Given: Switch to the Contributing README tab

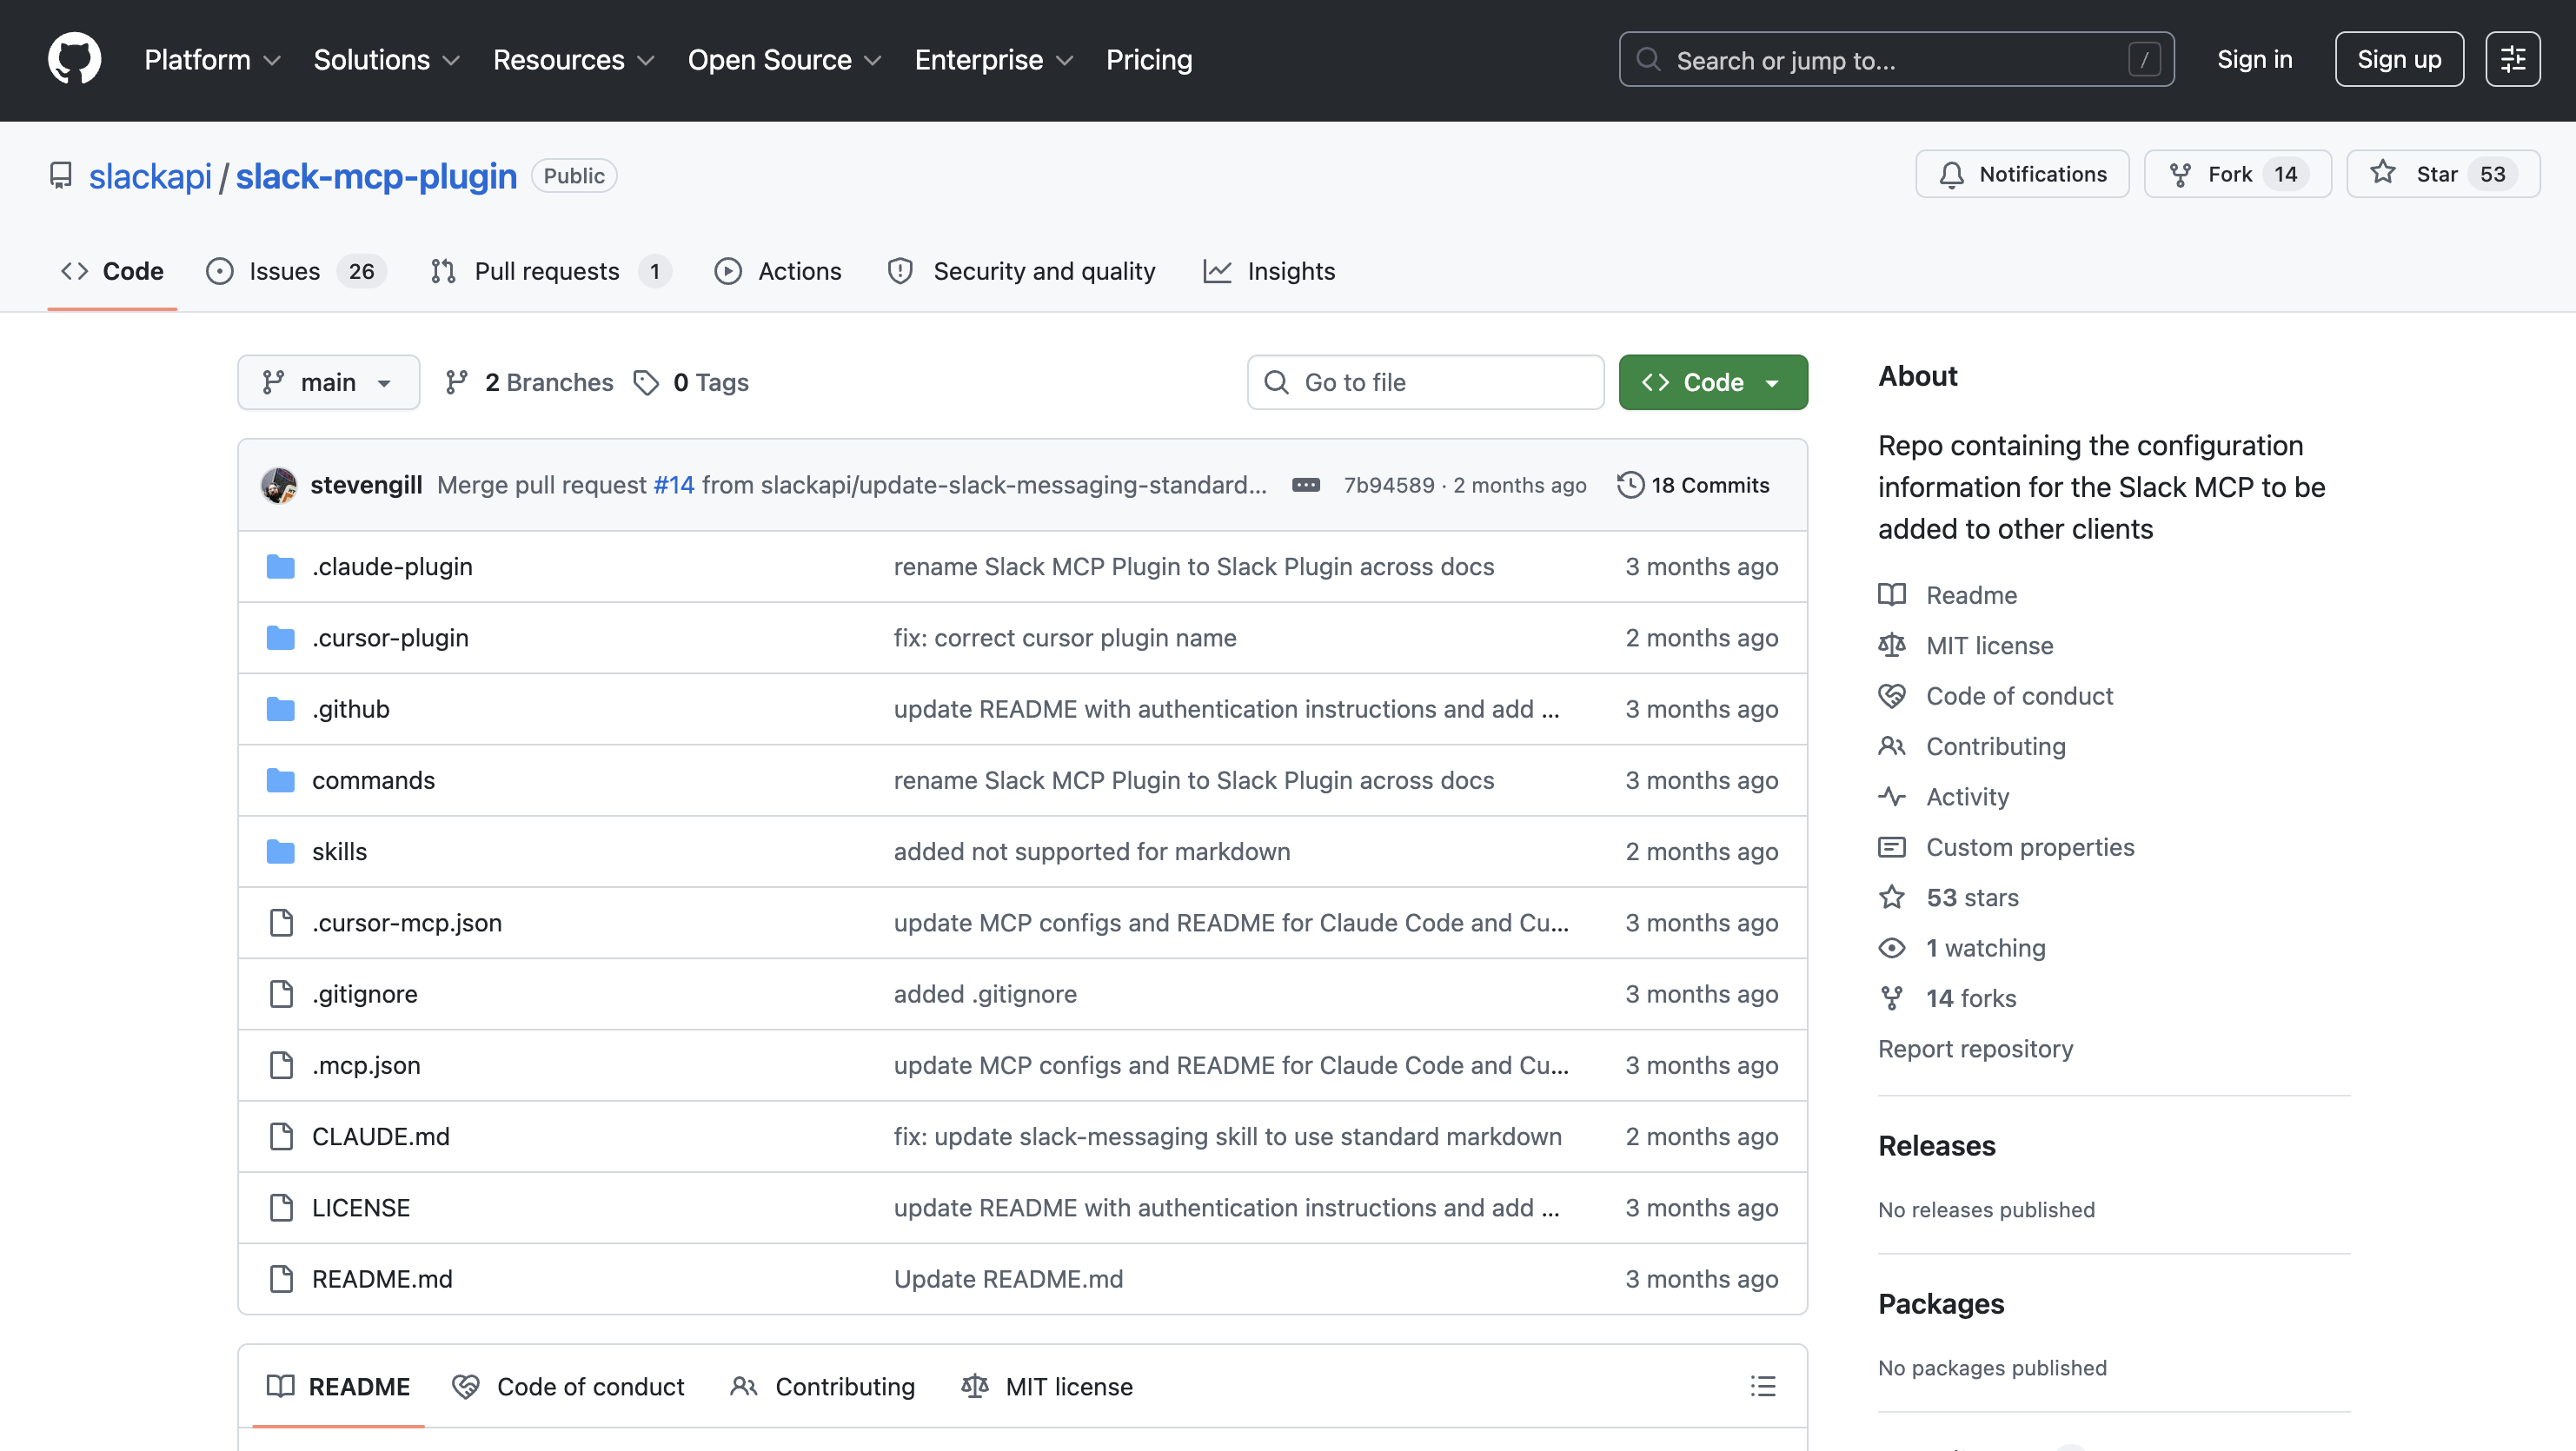Looking at the screenshot, I should click(823, 1386).
